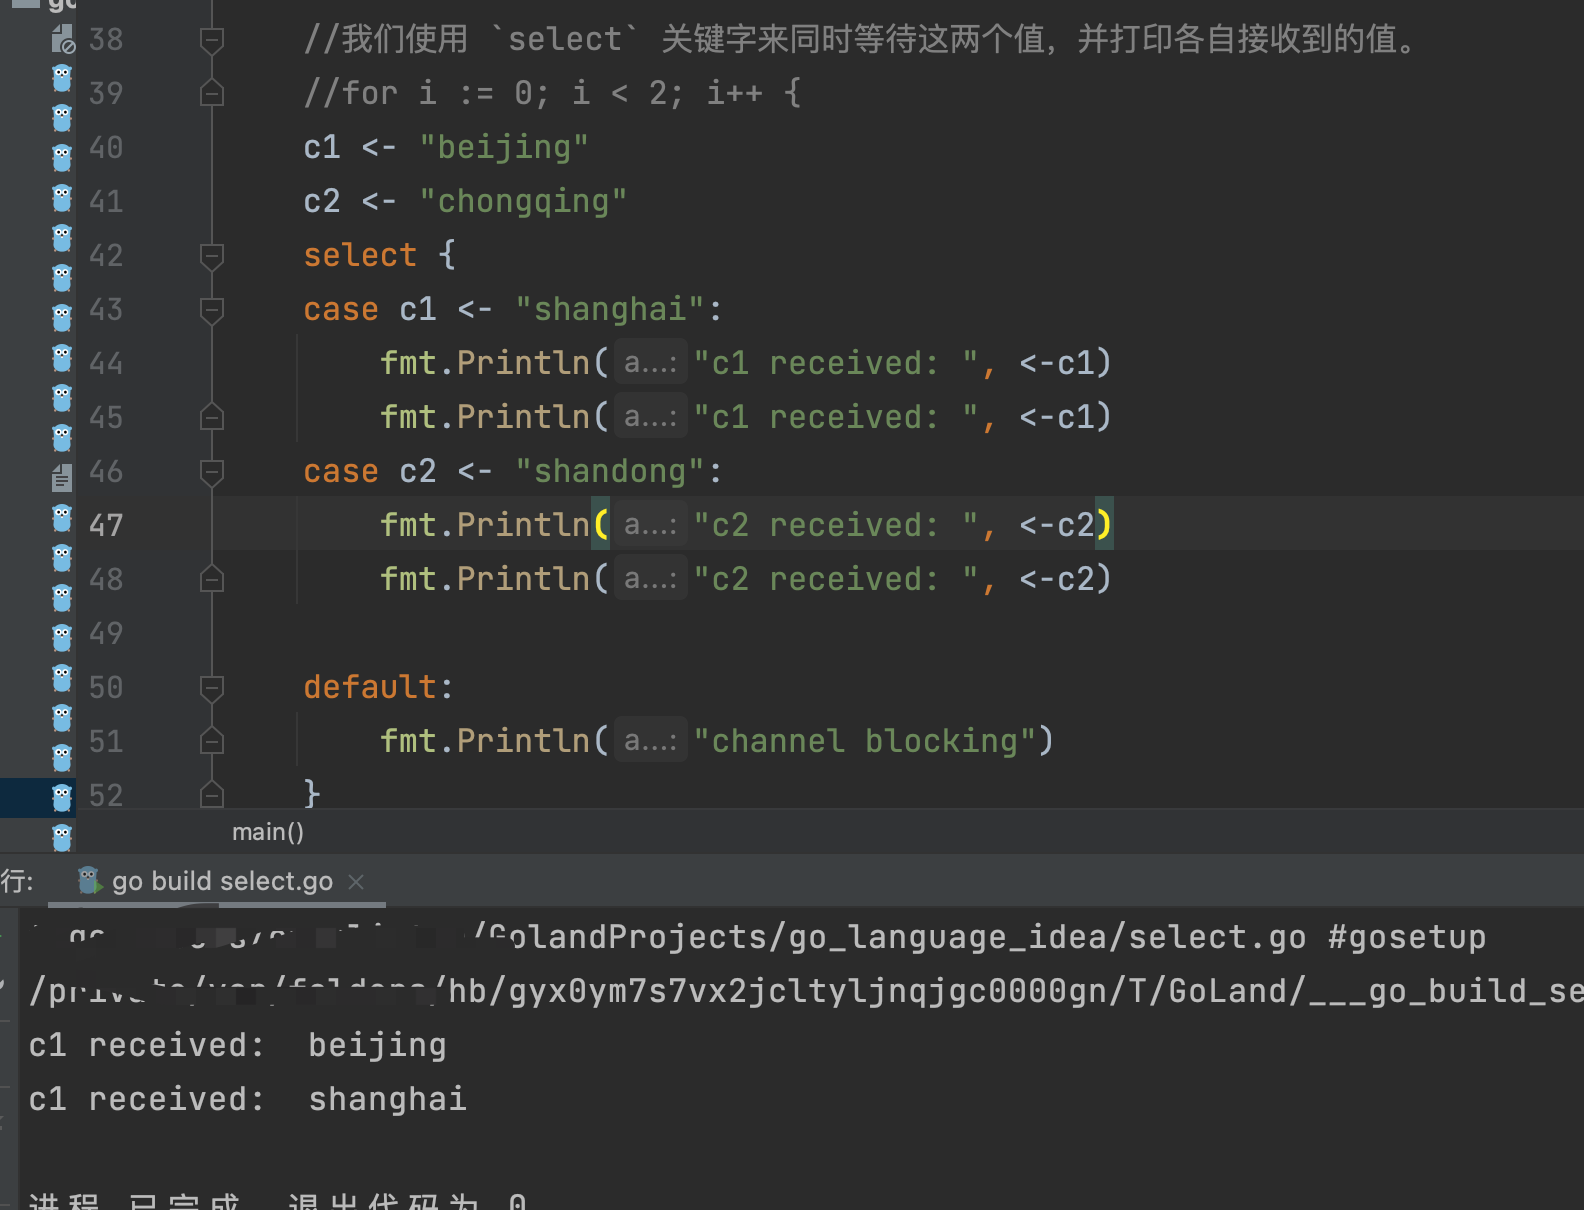The image size is (1584, 1210).
Task: Click the default keyword on line 50
Action: 370,688
